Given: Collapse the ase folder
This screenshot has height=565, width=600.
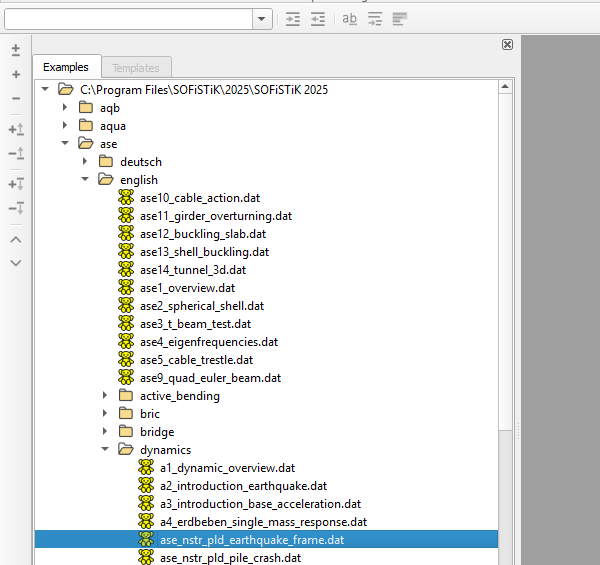Looking at the screenshot, I should (65, 143).
